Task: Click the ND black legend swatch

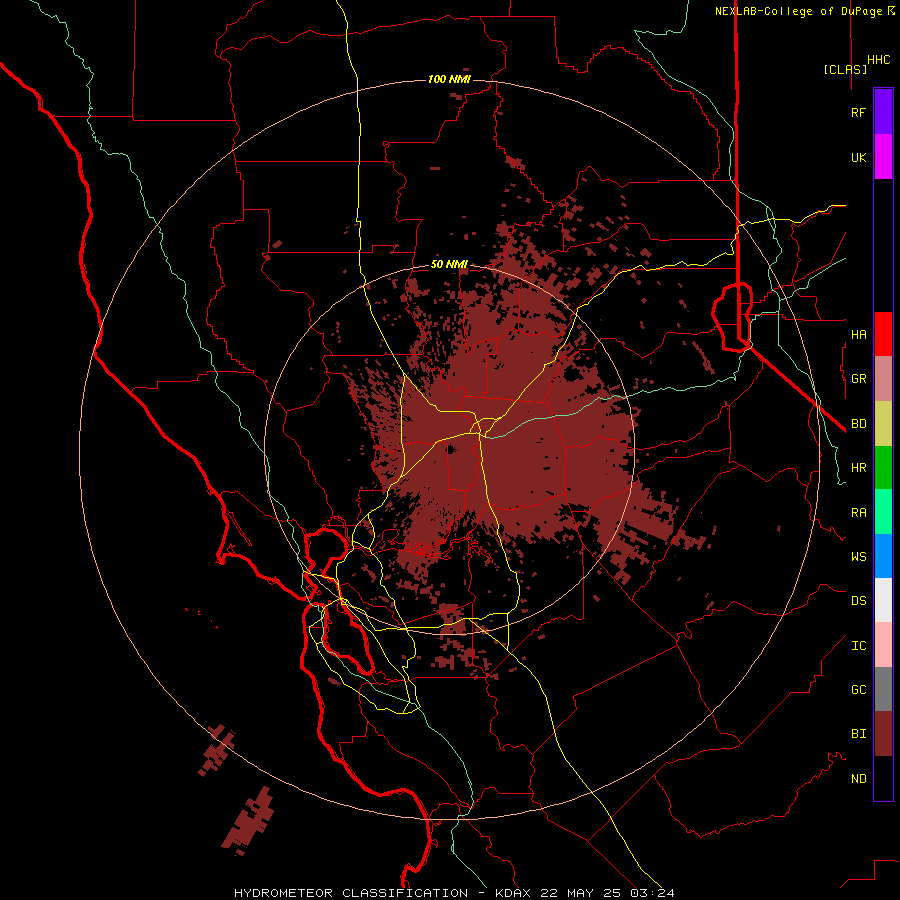Action: [x=883, y=778]
